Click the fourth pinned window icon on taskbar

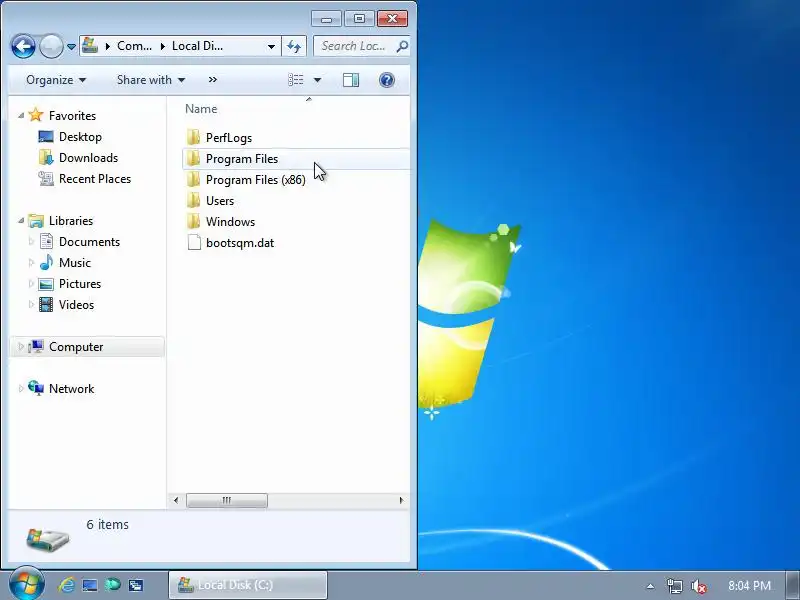coord(136,585)
